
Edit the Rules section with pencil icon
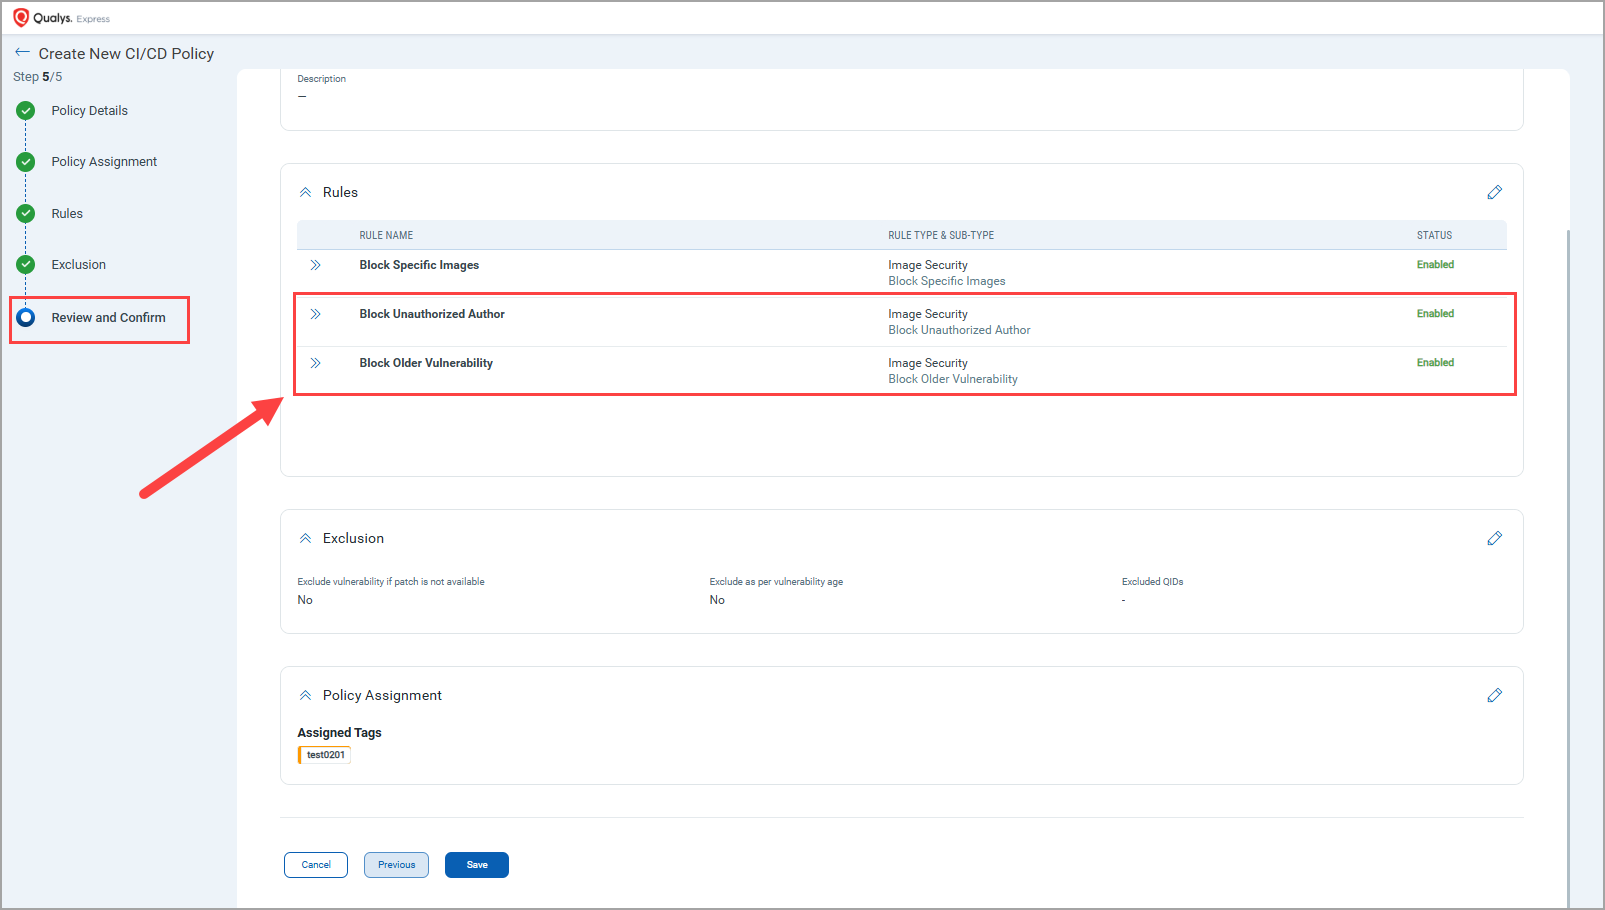point(1494,192)
